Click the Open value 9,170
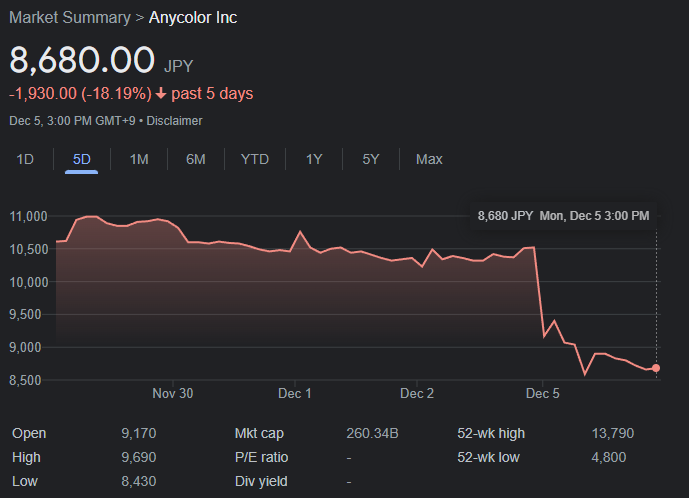Viewport: 689px width, 498px height. click(139, 433)
